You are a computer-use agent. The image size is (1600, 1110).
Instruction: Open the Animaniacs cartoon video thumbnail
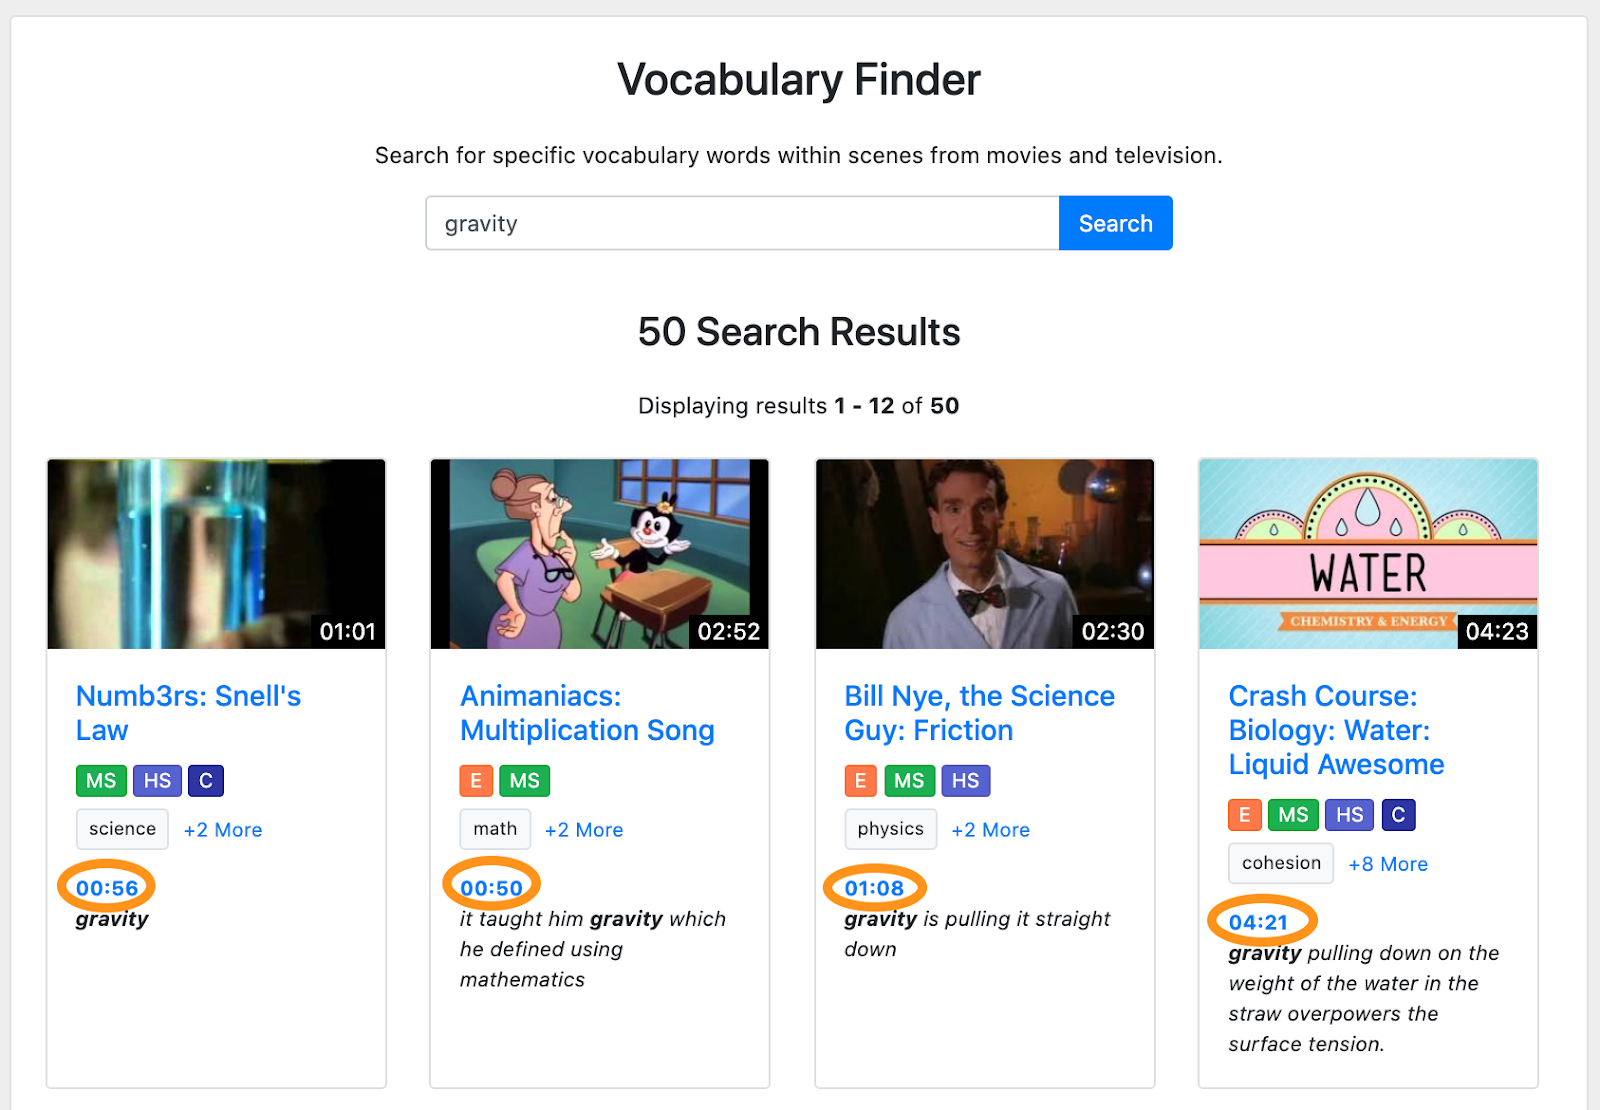pos(600,554)
